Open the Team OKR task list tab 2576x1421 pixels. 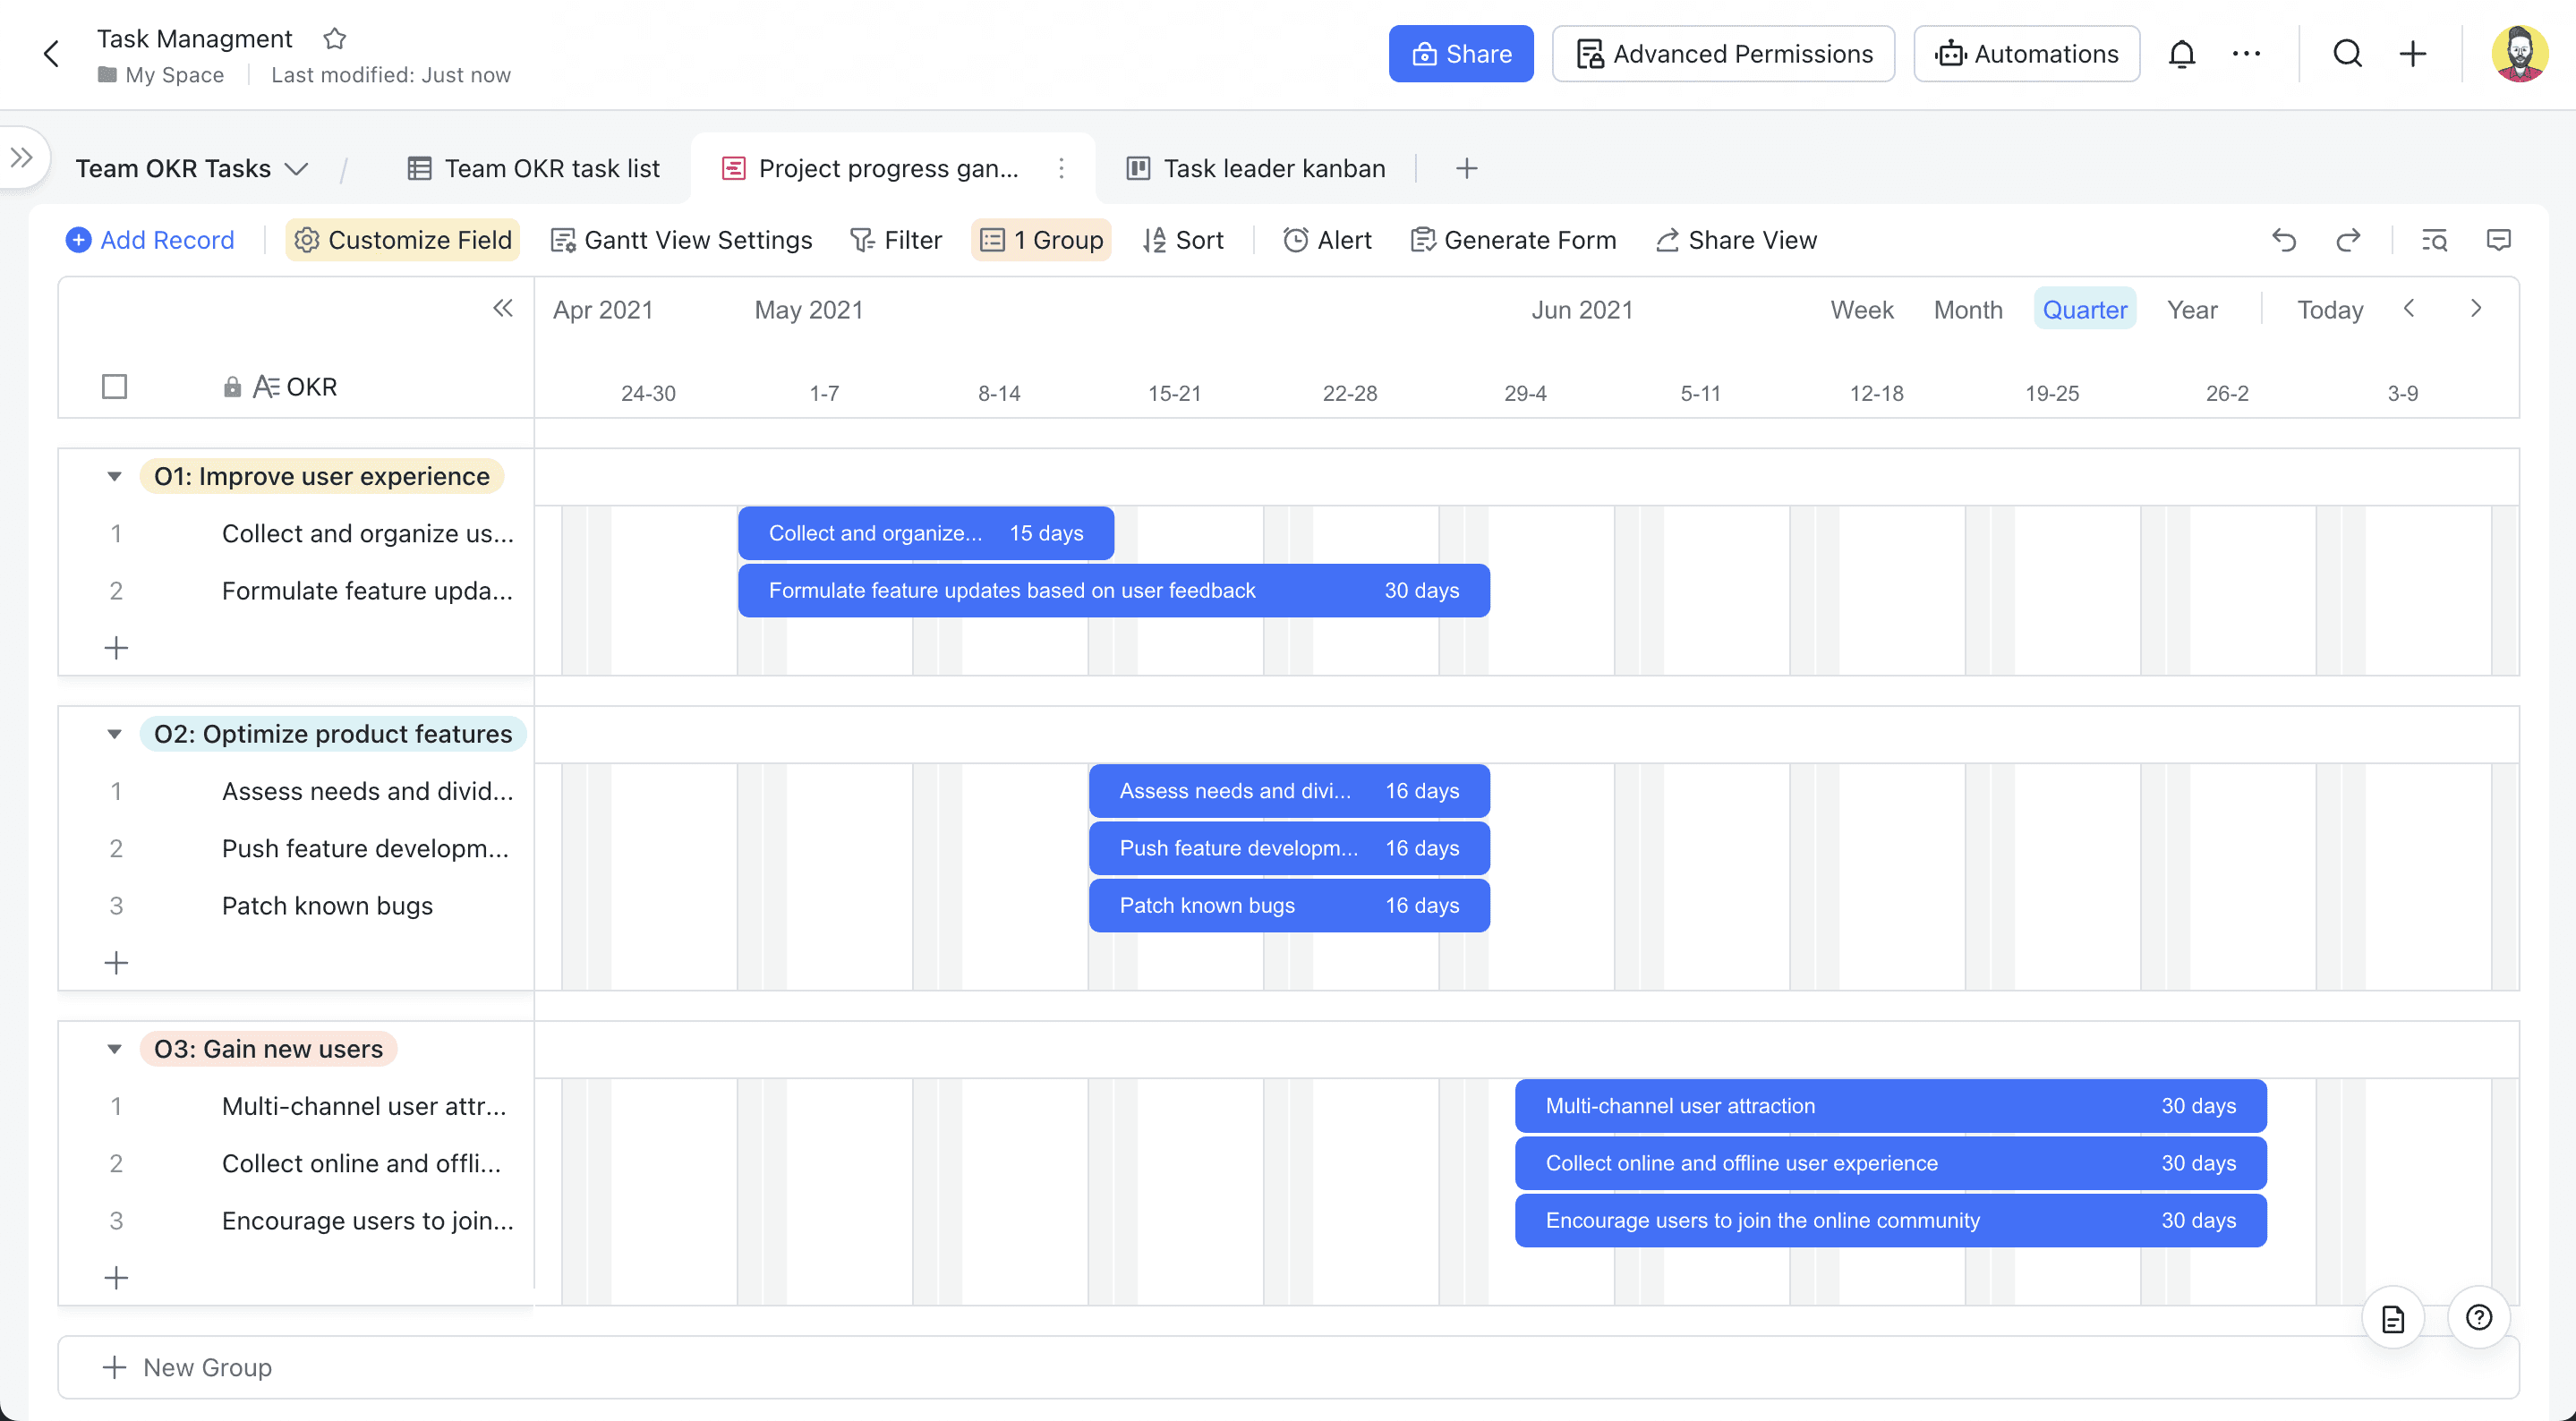click(x=534, y=168)
